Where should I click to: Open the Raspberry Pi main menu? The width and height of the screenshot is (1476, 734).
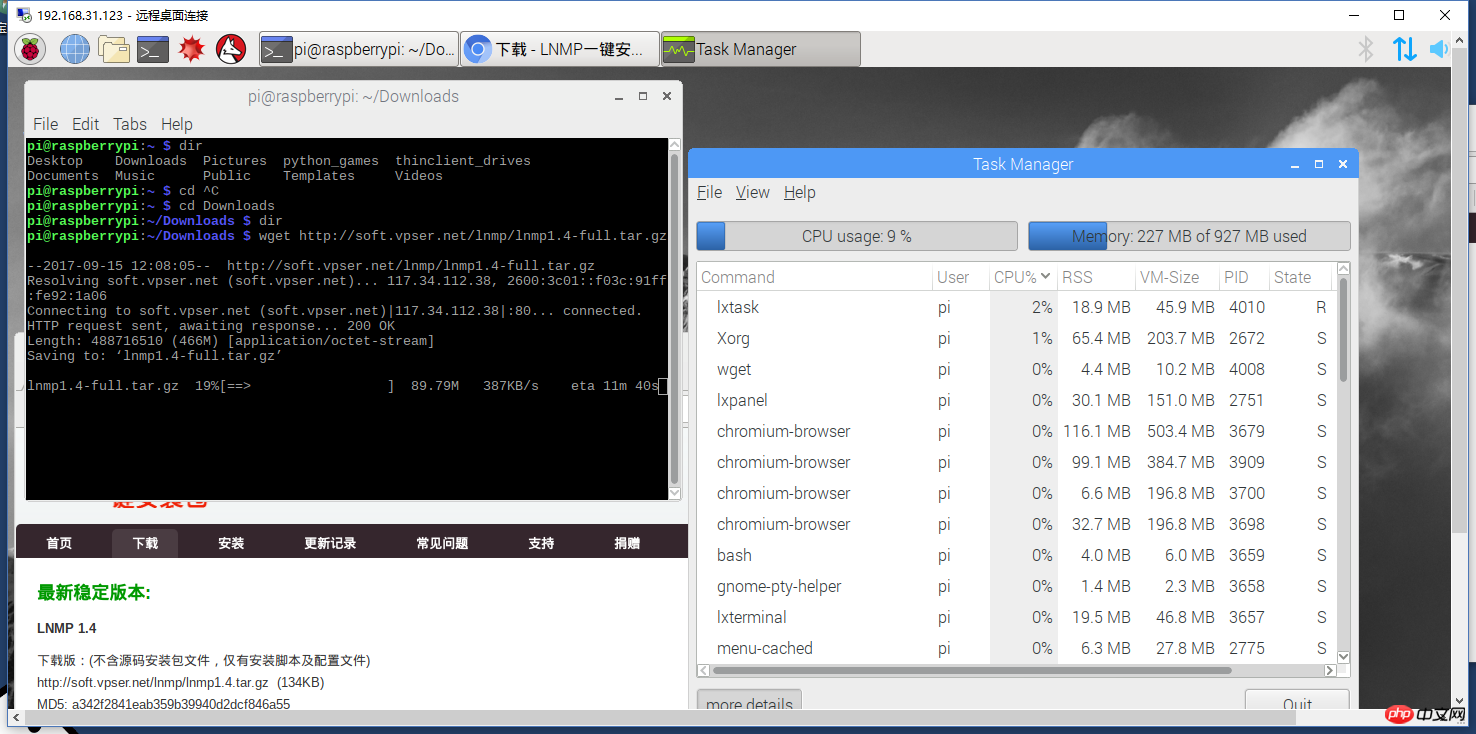coord(29,49)
